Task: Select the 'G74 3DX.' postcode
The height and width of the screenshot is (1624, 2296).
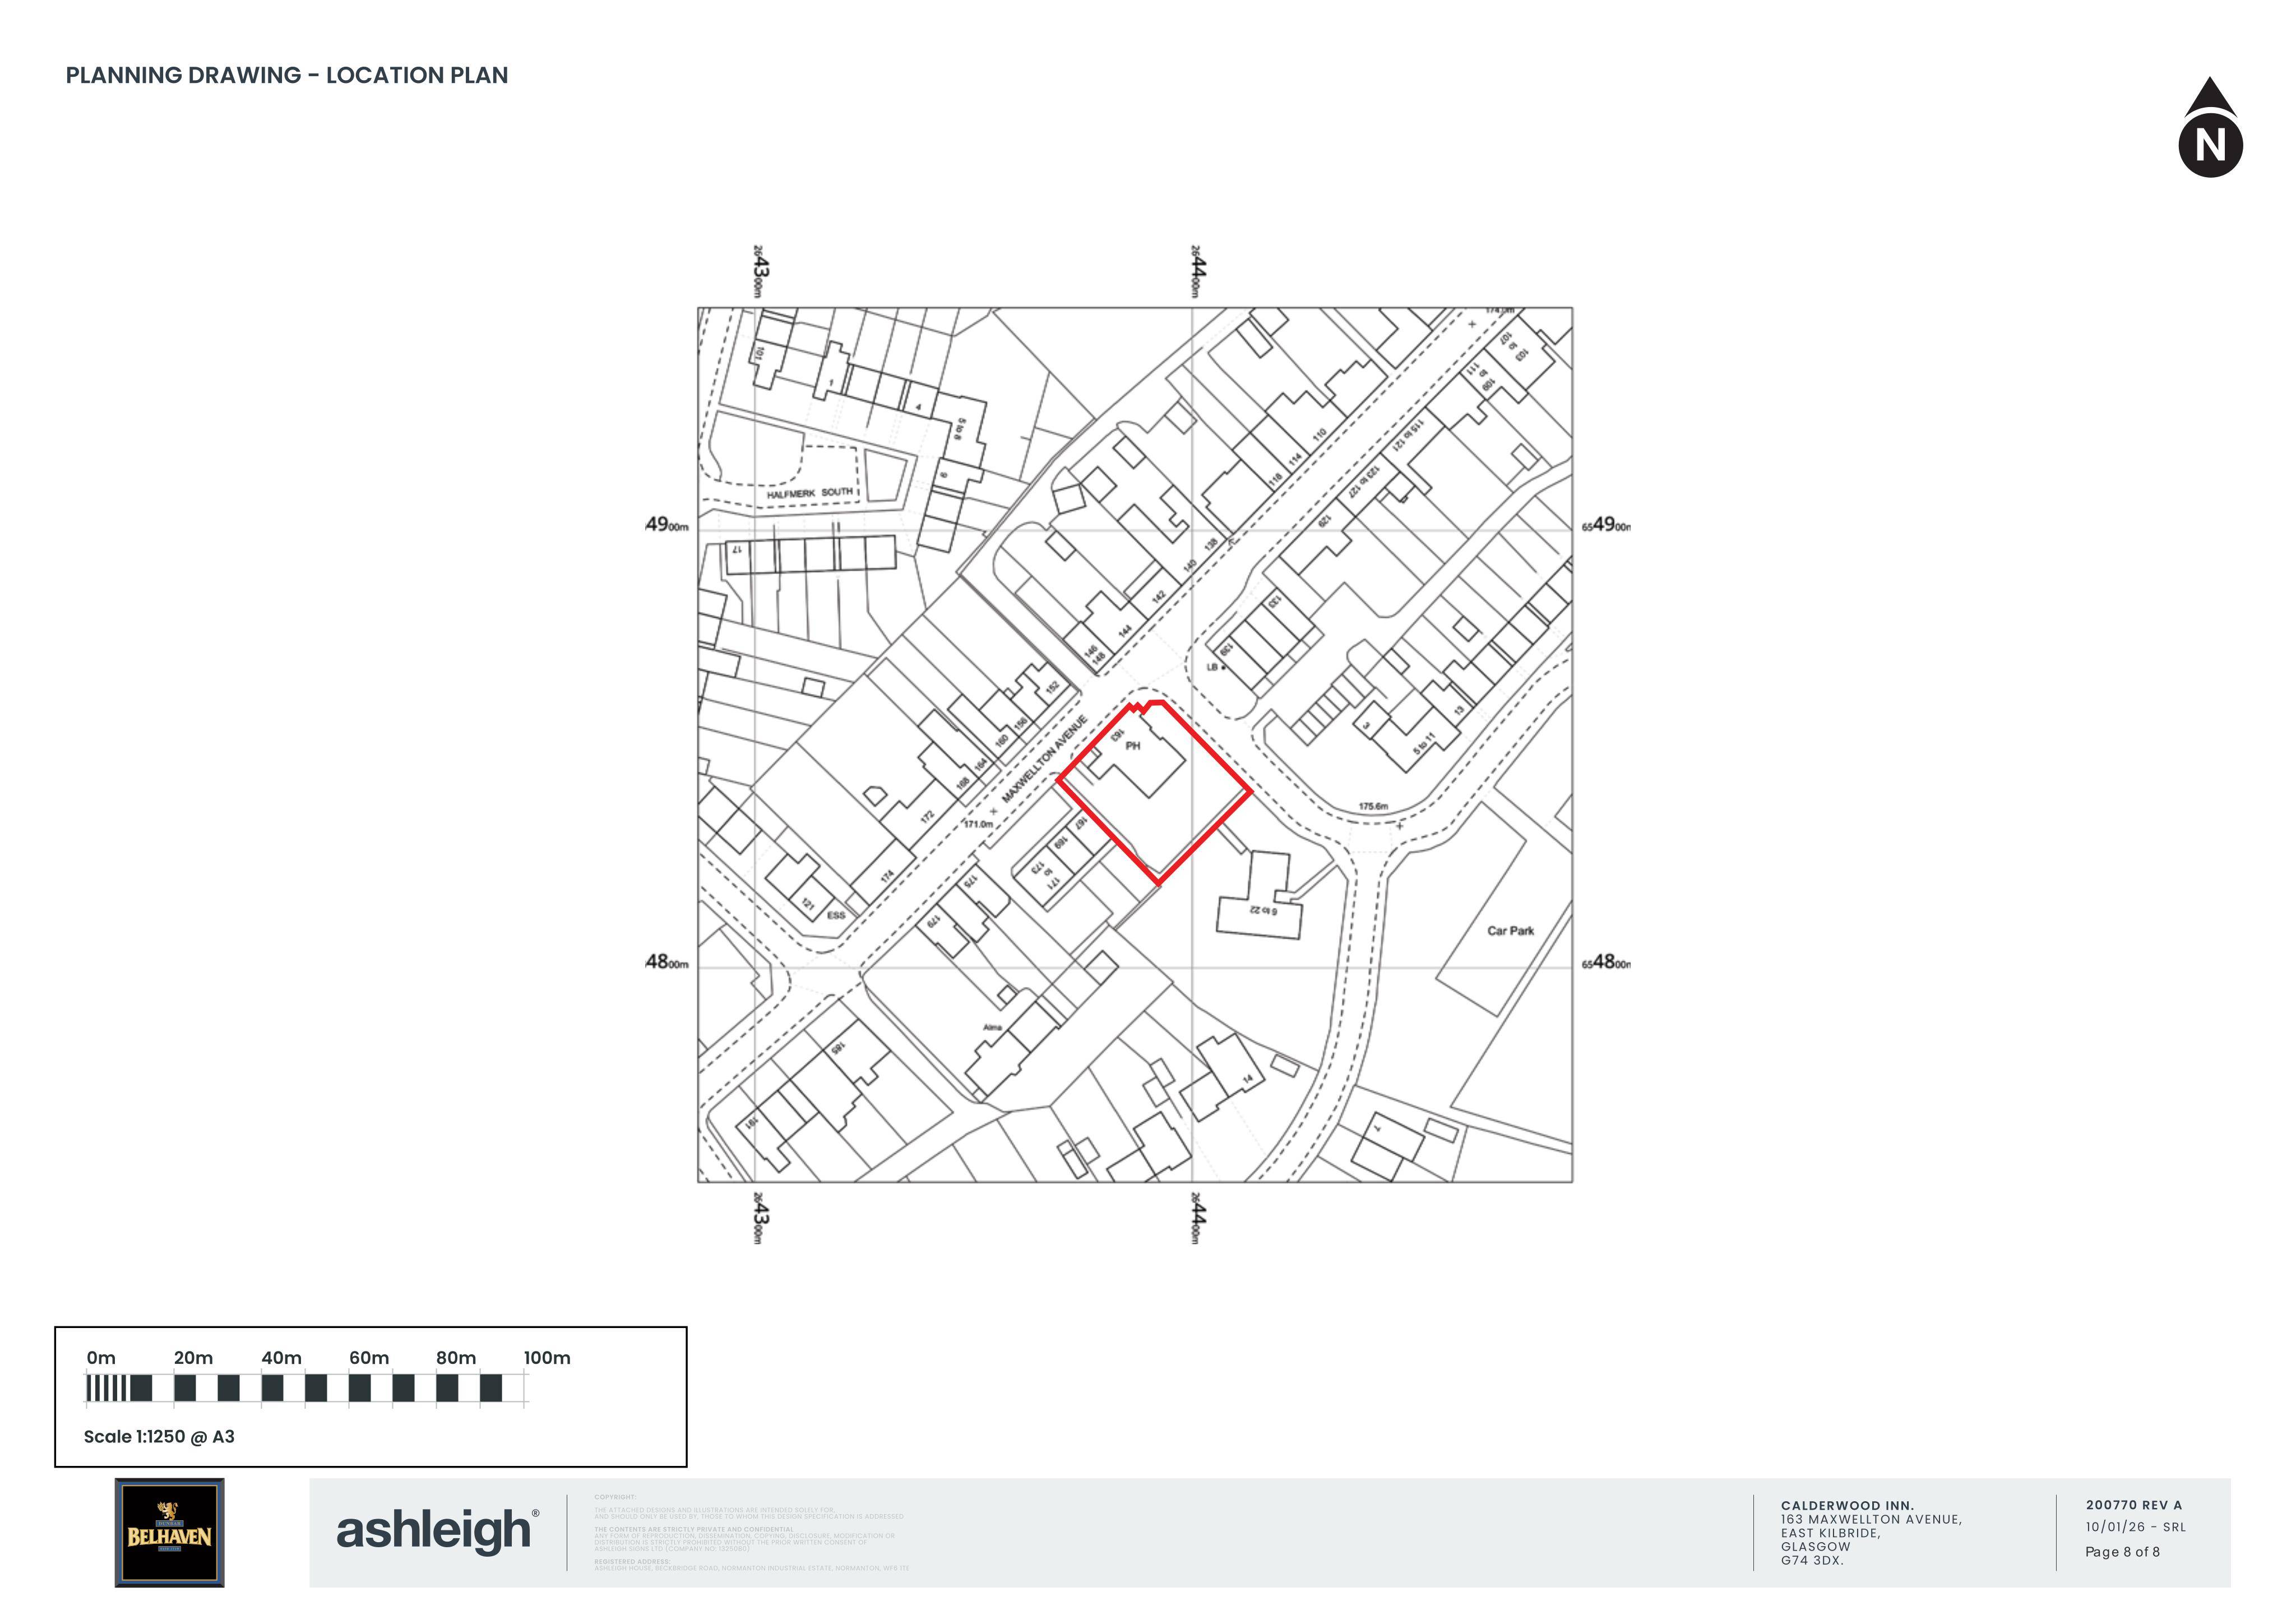Action: coord(1812,1560)
